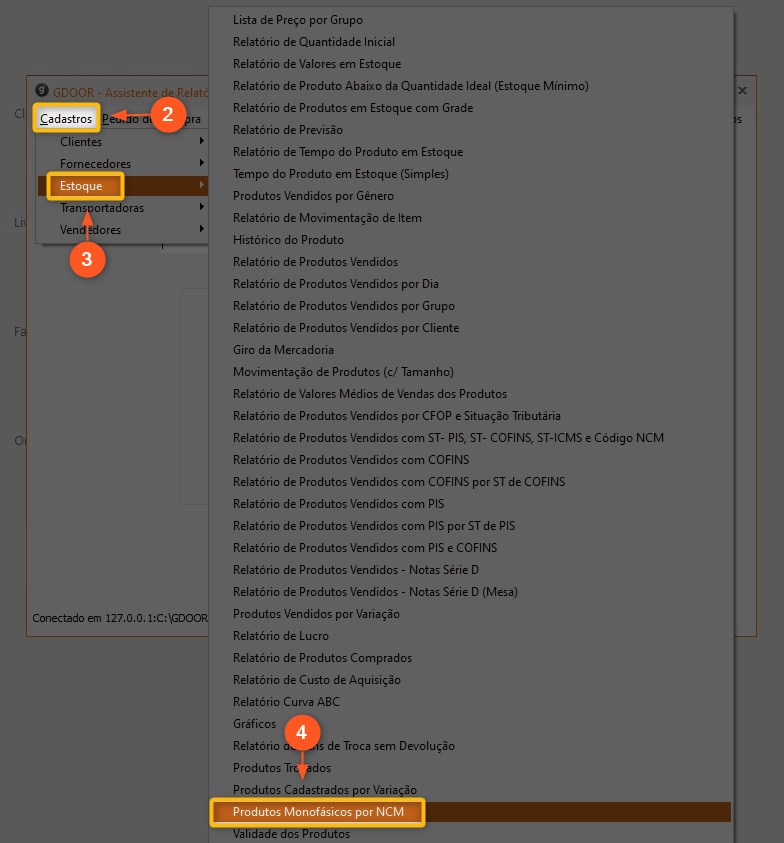Choose Produtos Vendidos por Gênero
Viewport: 784px width, 843px height.
click(x=313, y=196)
